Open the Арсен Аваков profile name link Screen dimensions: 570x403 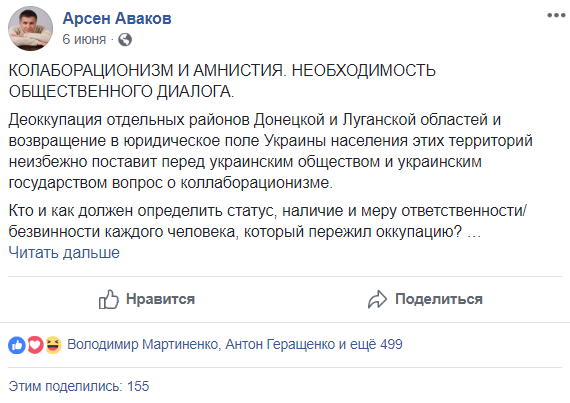click(117, 18)
